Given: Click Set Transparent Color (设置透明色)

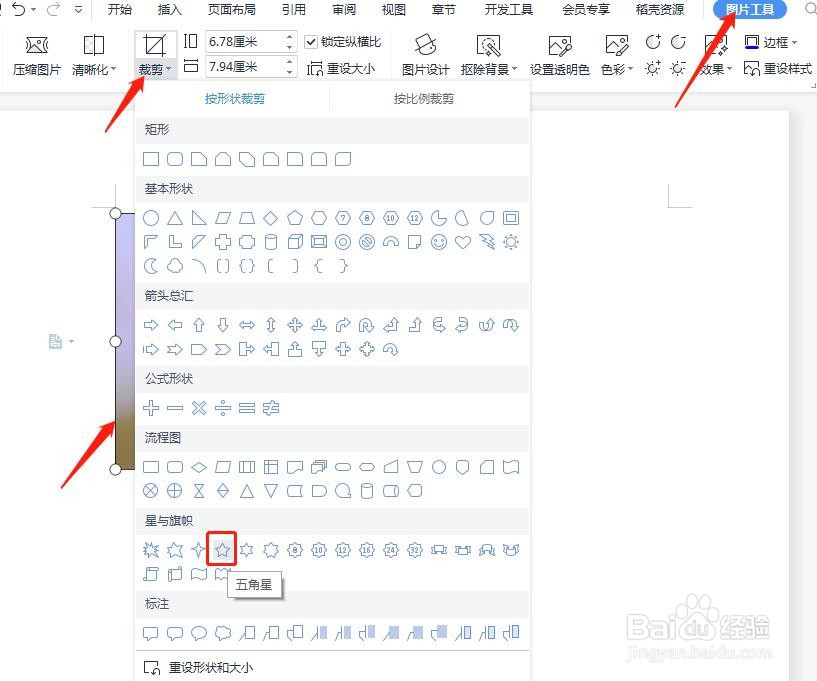Looking at the screenshot, I should point(560,55).
